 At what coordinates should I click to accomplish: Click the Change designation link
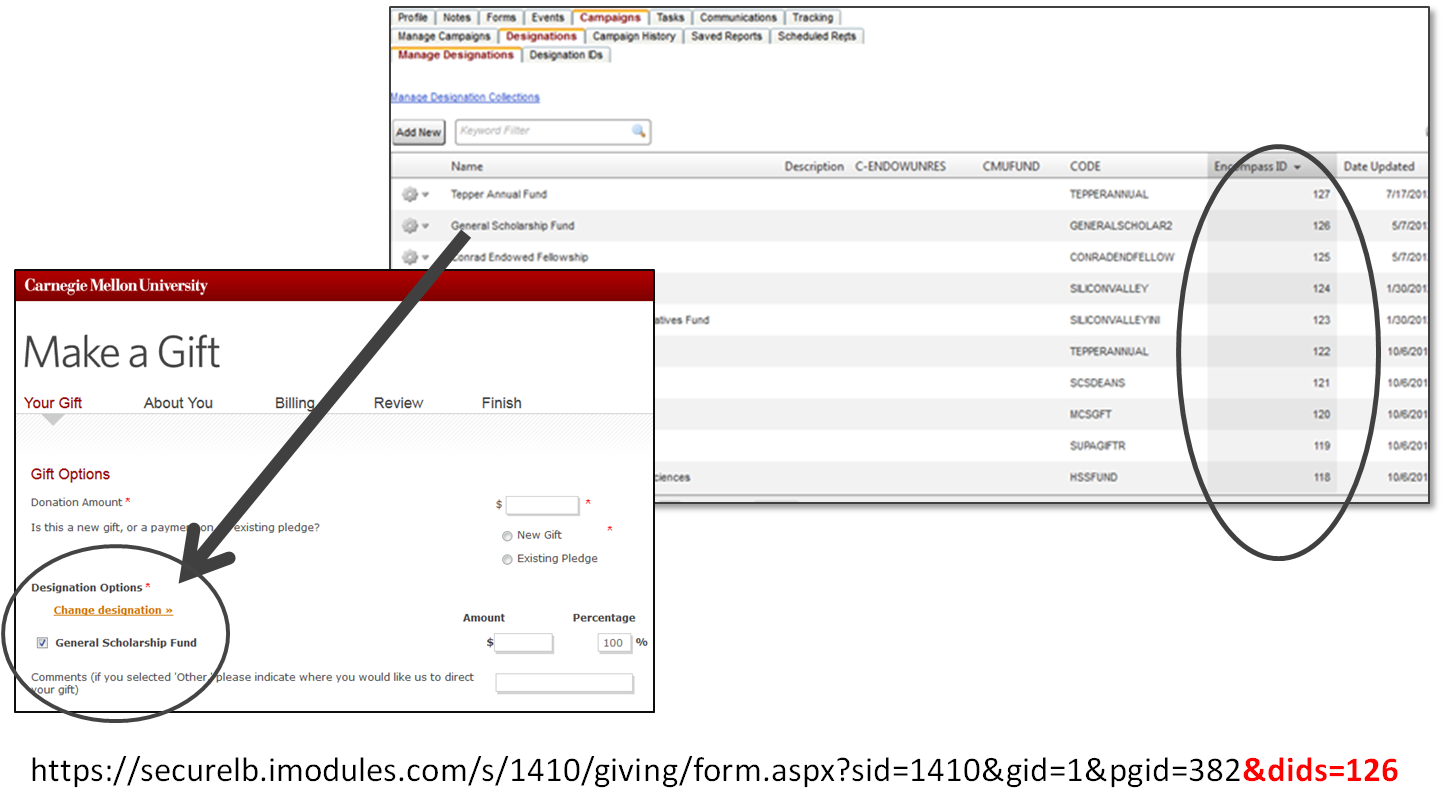click(113, 610)
